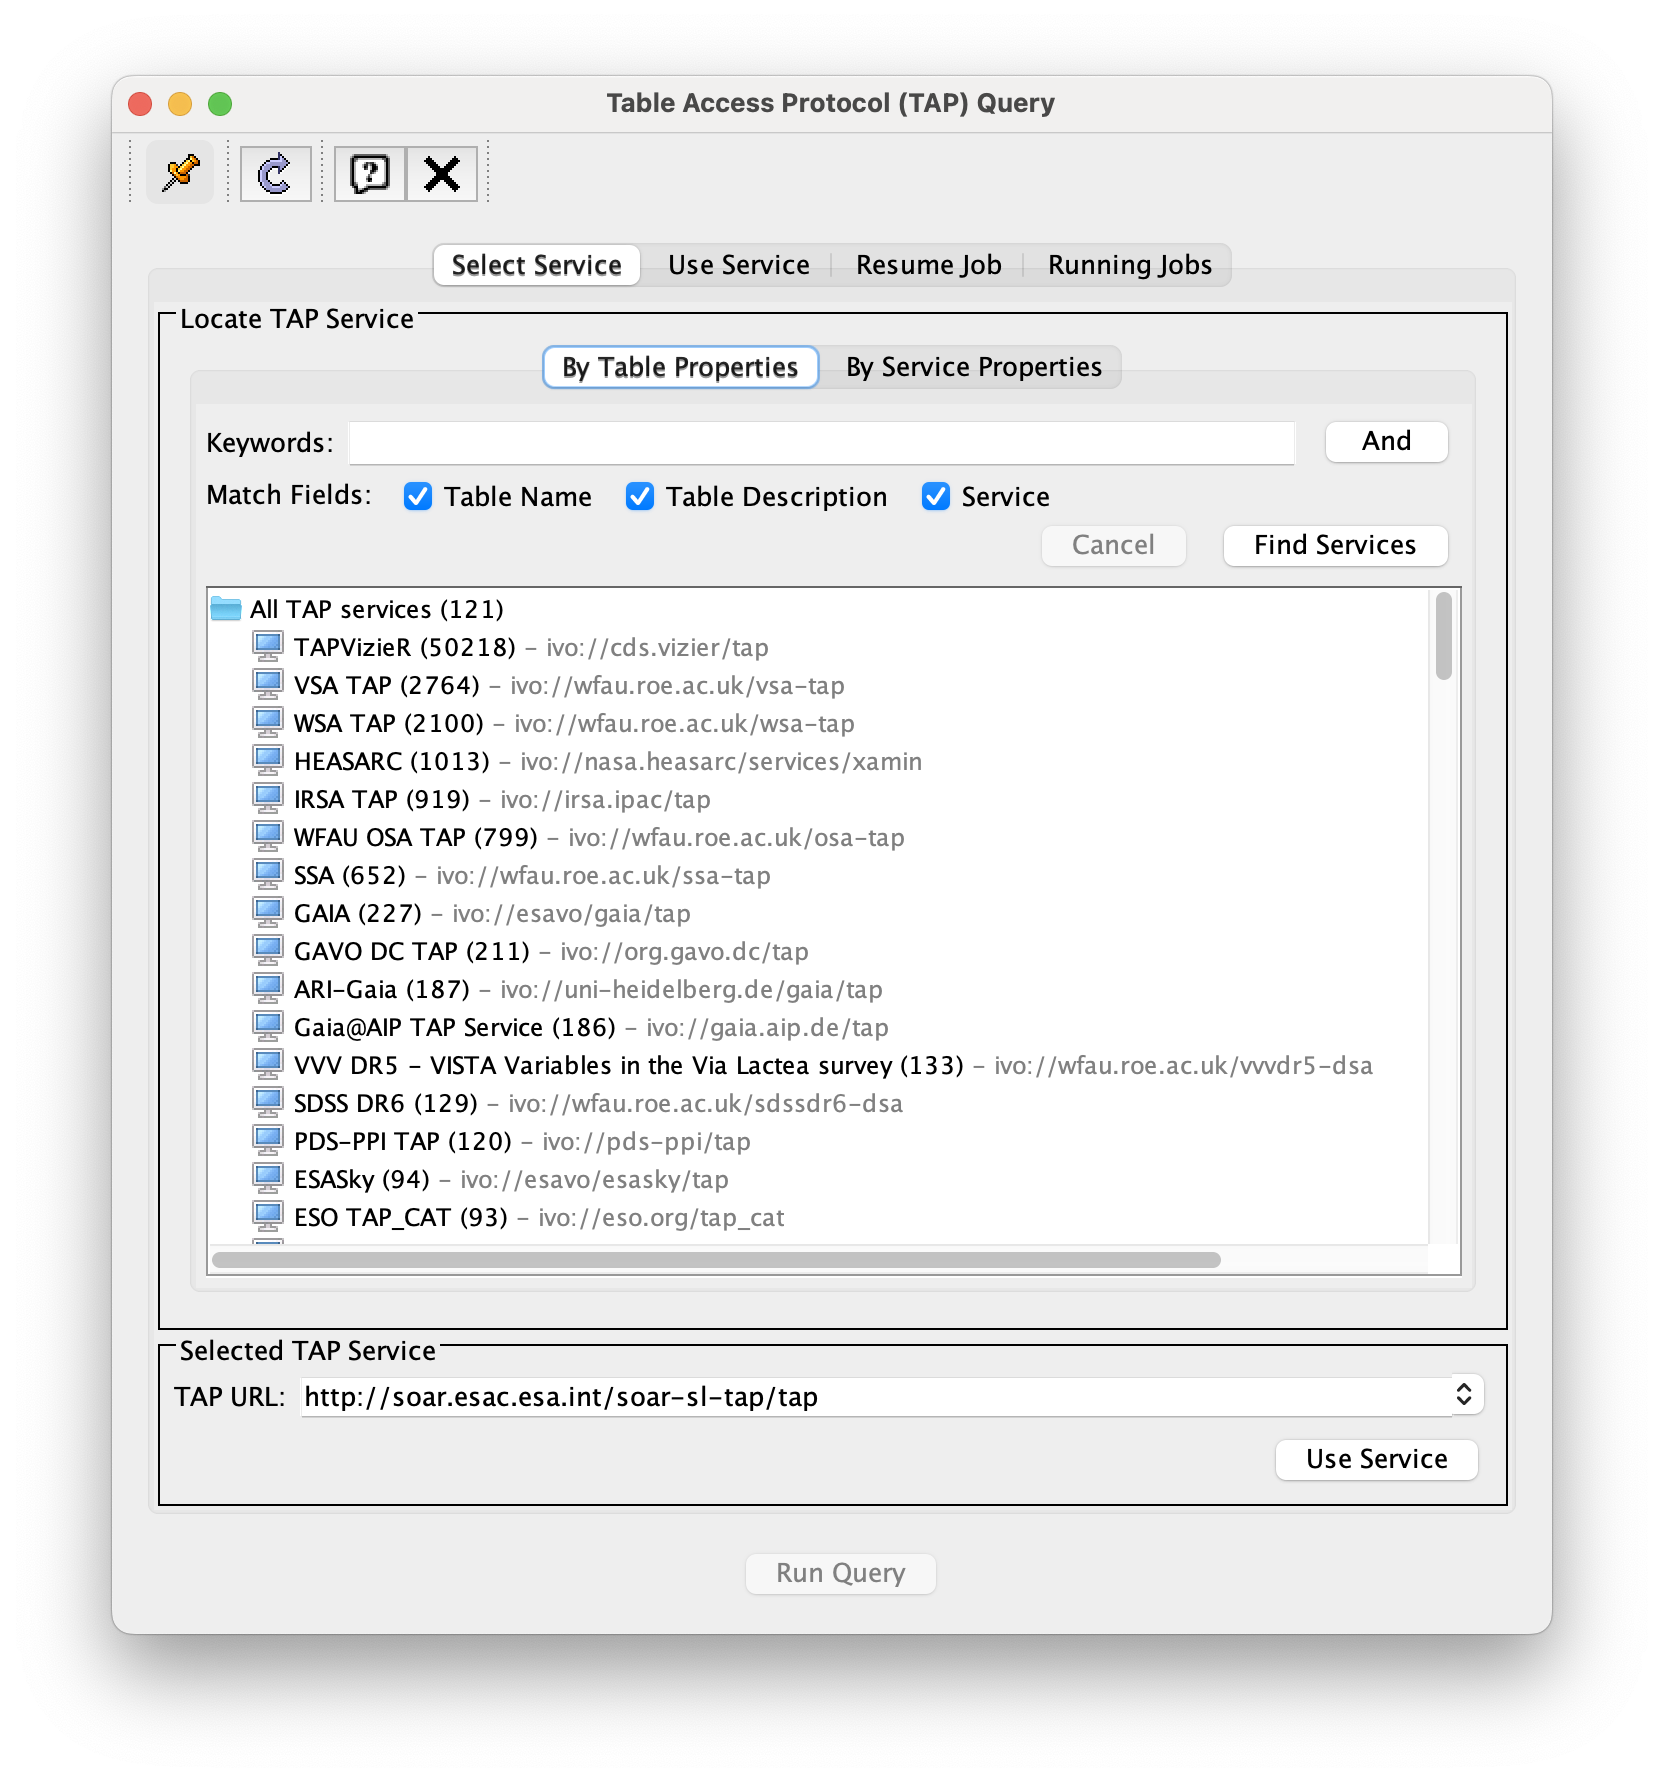Click the monitor icon beside GAIA (227)
Viewport: 1664px width, 1782px height.
tap(268, 912)
